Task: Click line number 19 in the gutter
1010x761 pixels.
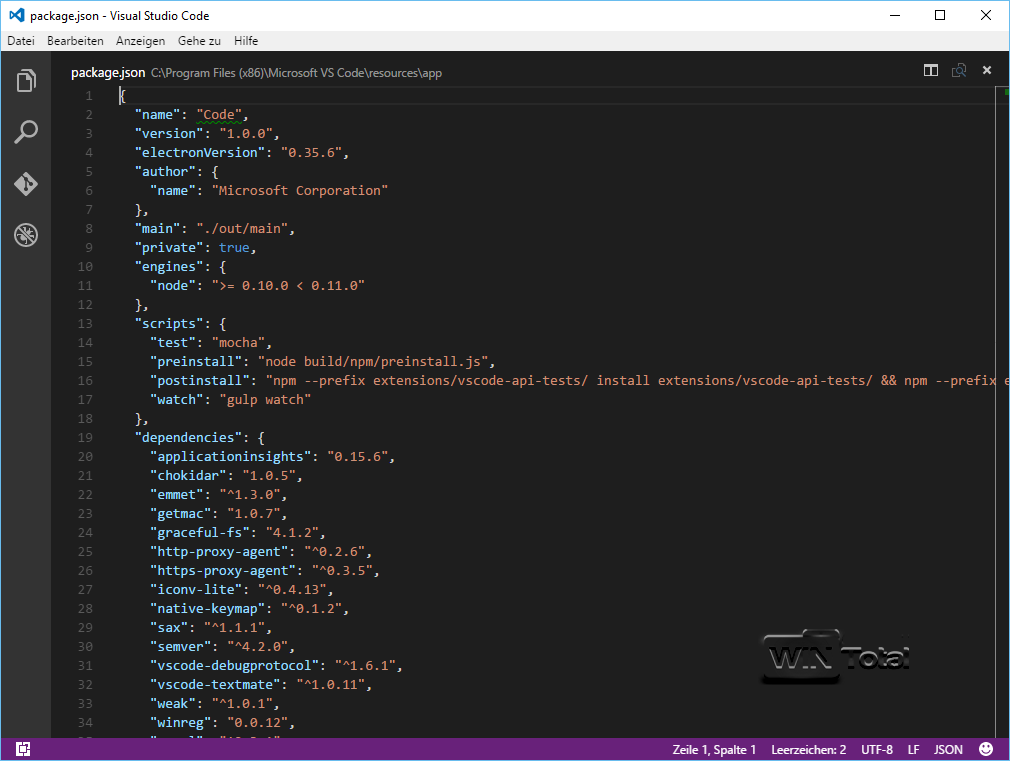Action: tap(88, 437)
